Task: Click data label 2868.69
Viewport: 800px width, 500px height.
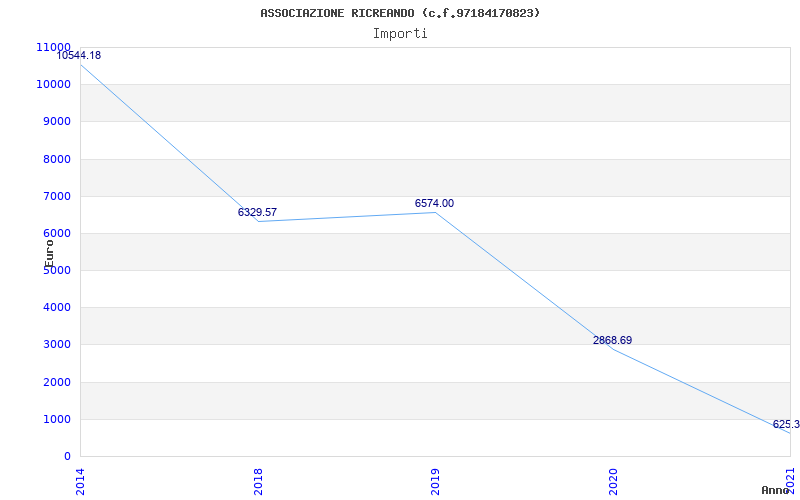Action: tap(612, 340)
